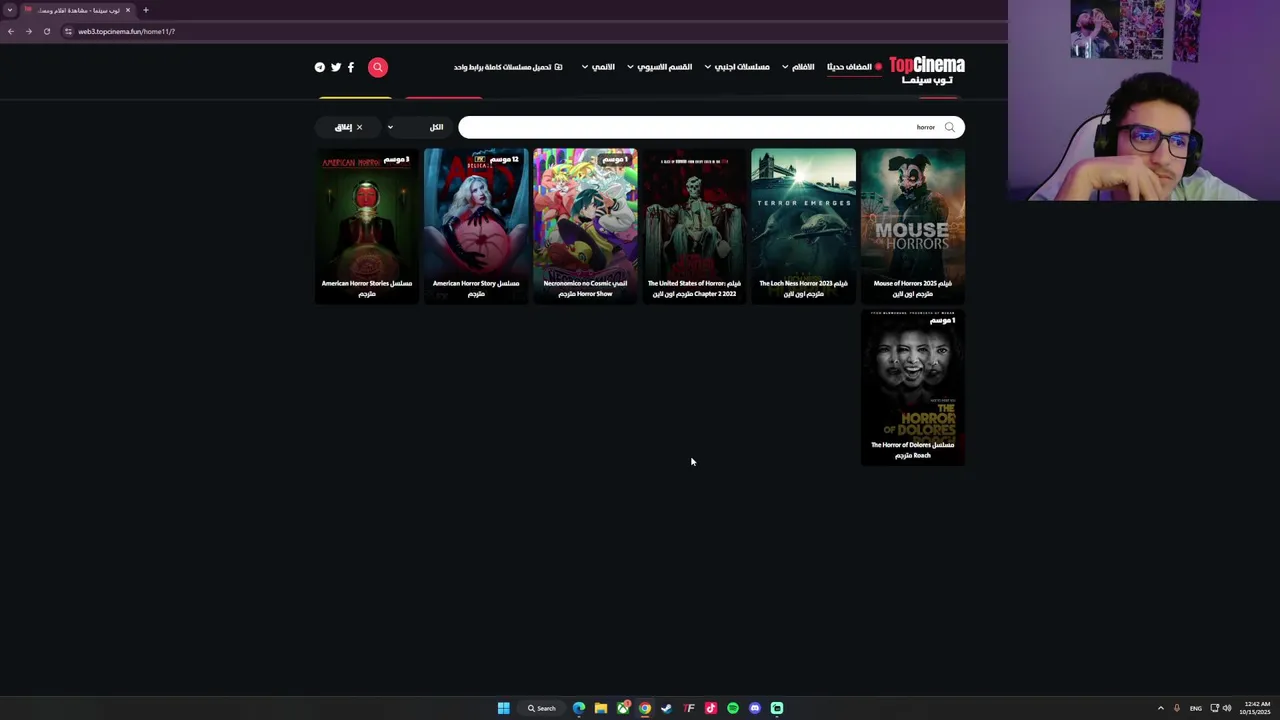Click the TopCinema logo
Image resolution: width=1280 pixels, height=720 pixels.
[927, 70]
